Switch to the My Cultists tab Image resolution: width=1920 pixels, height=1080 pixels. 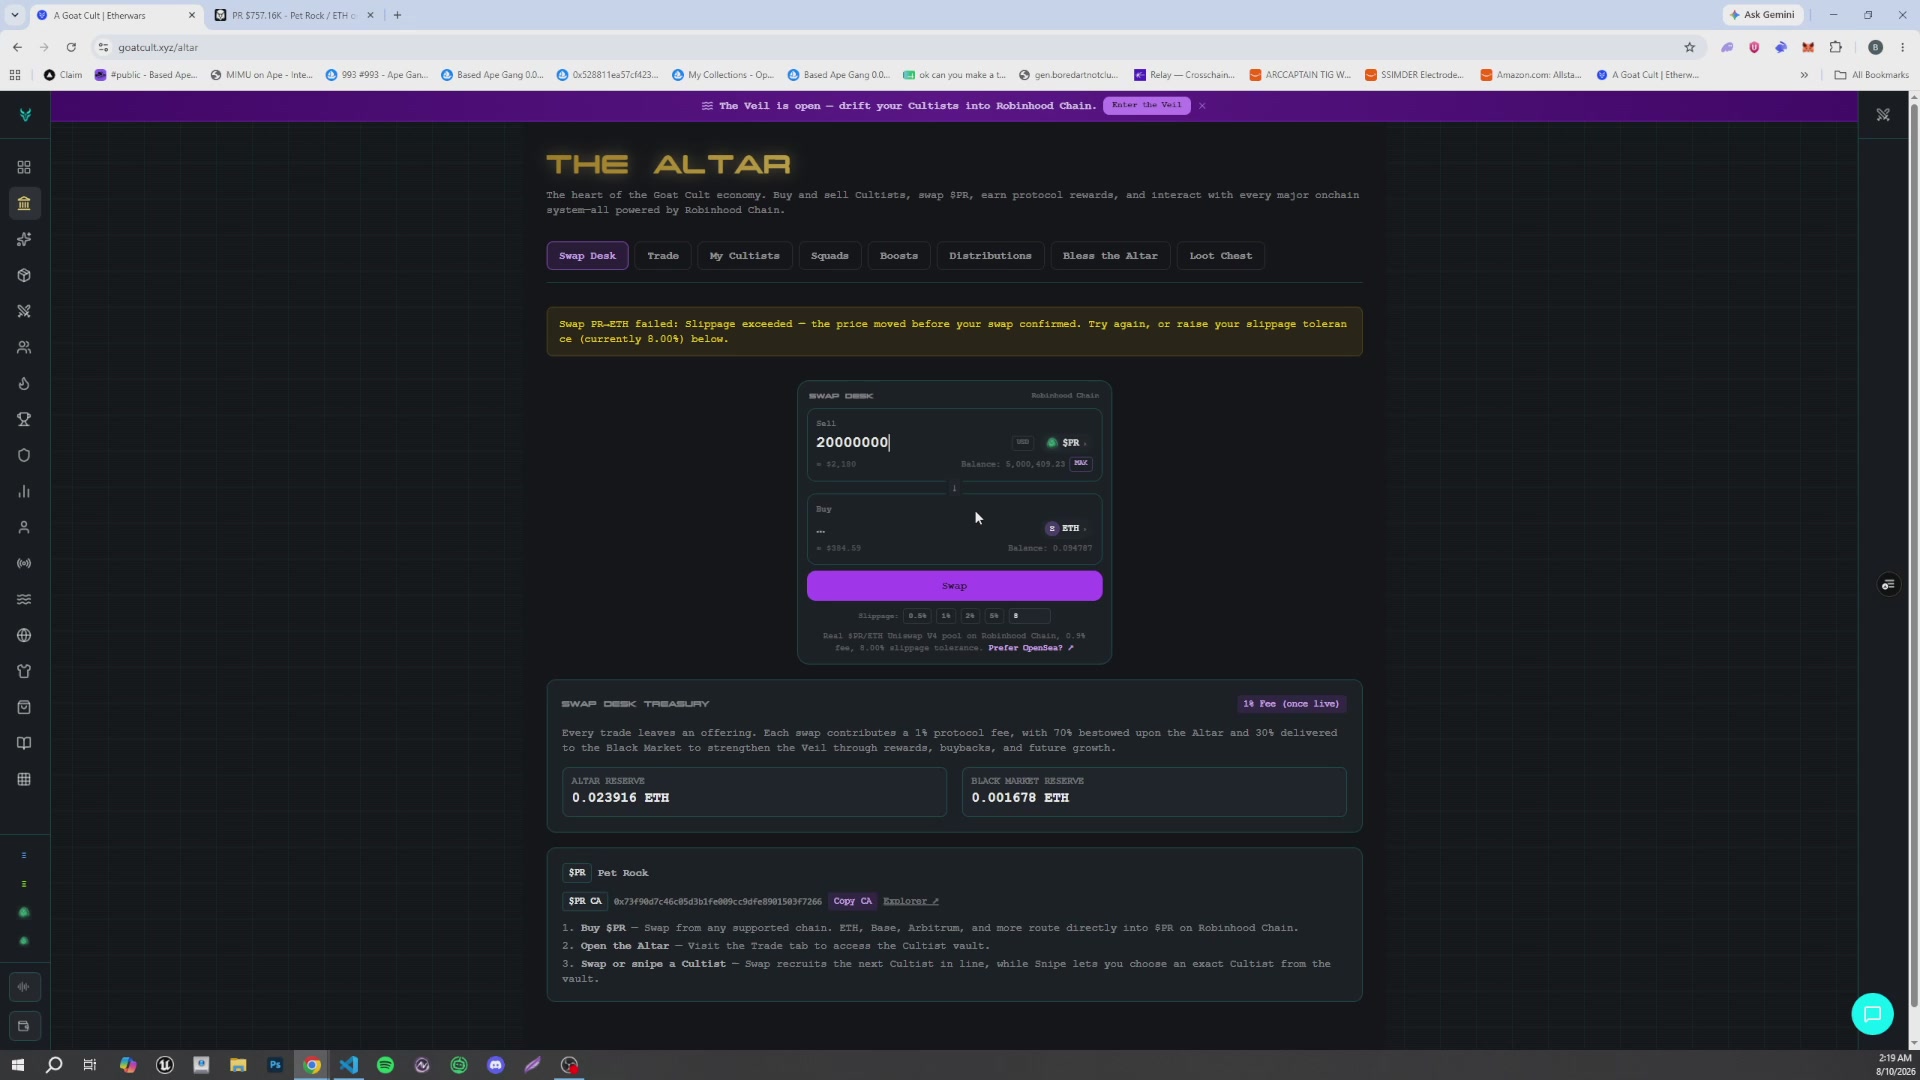coord(745,256)
